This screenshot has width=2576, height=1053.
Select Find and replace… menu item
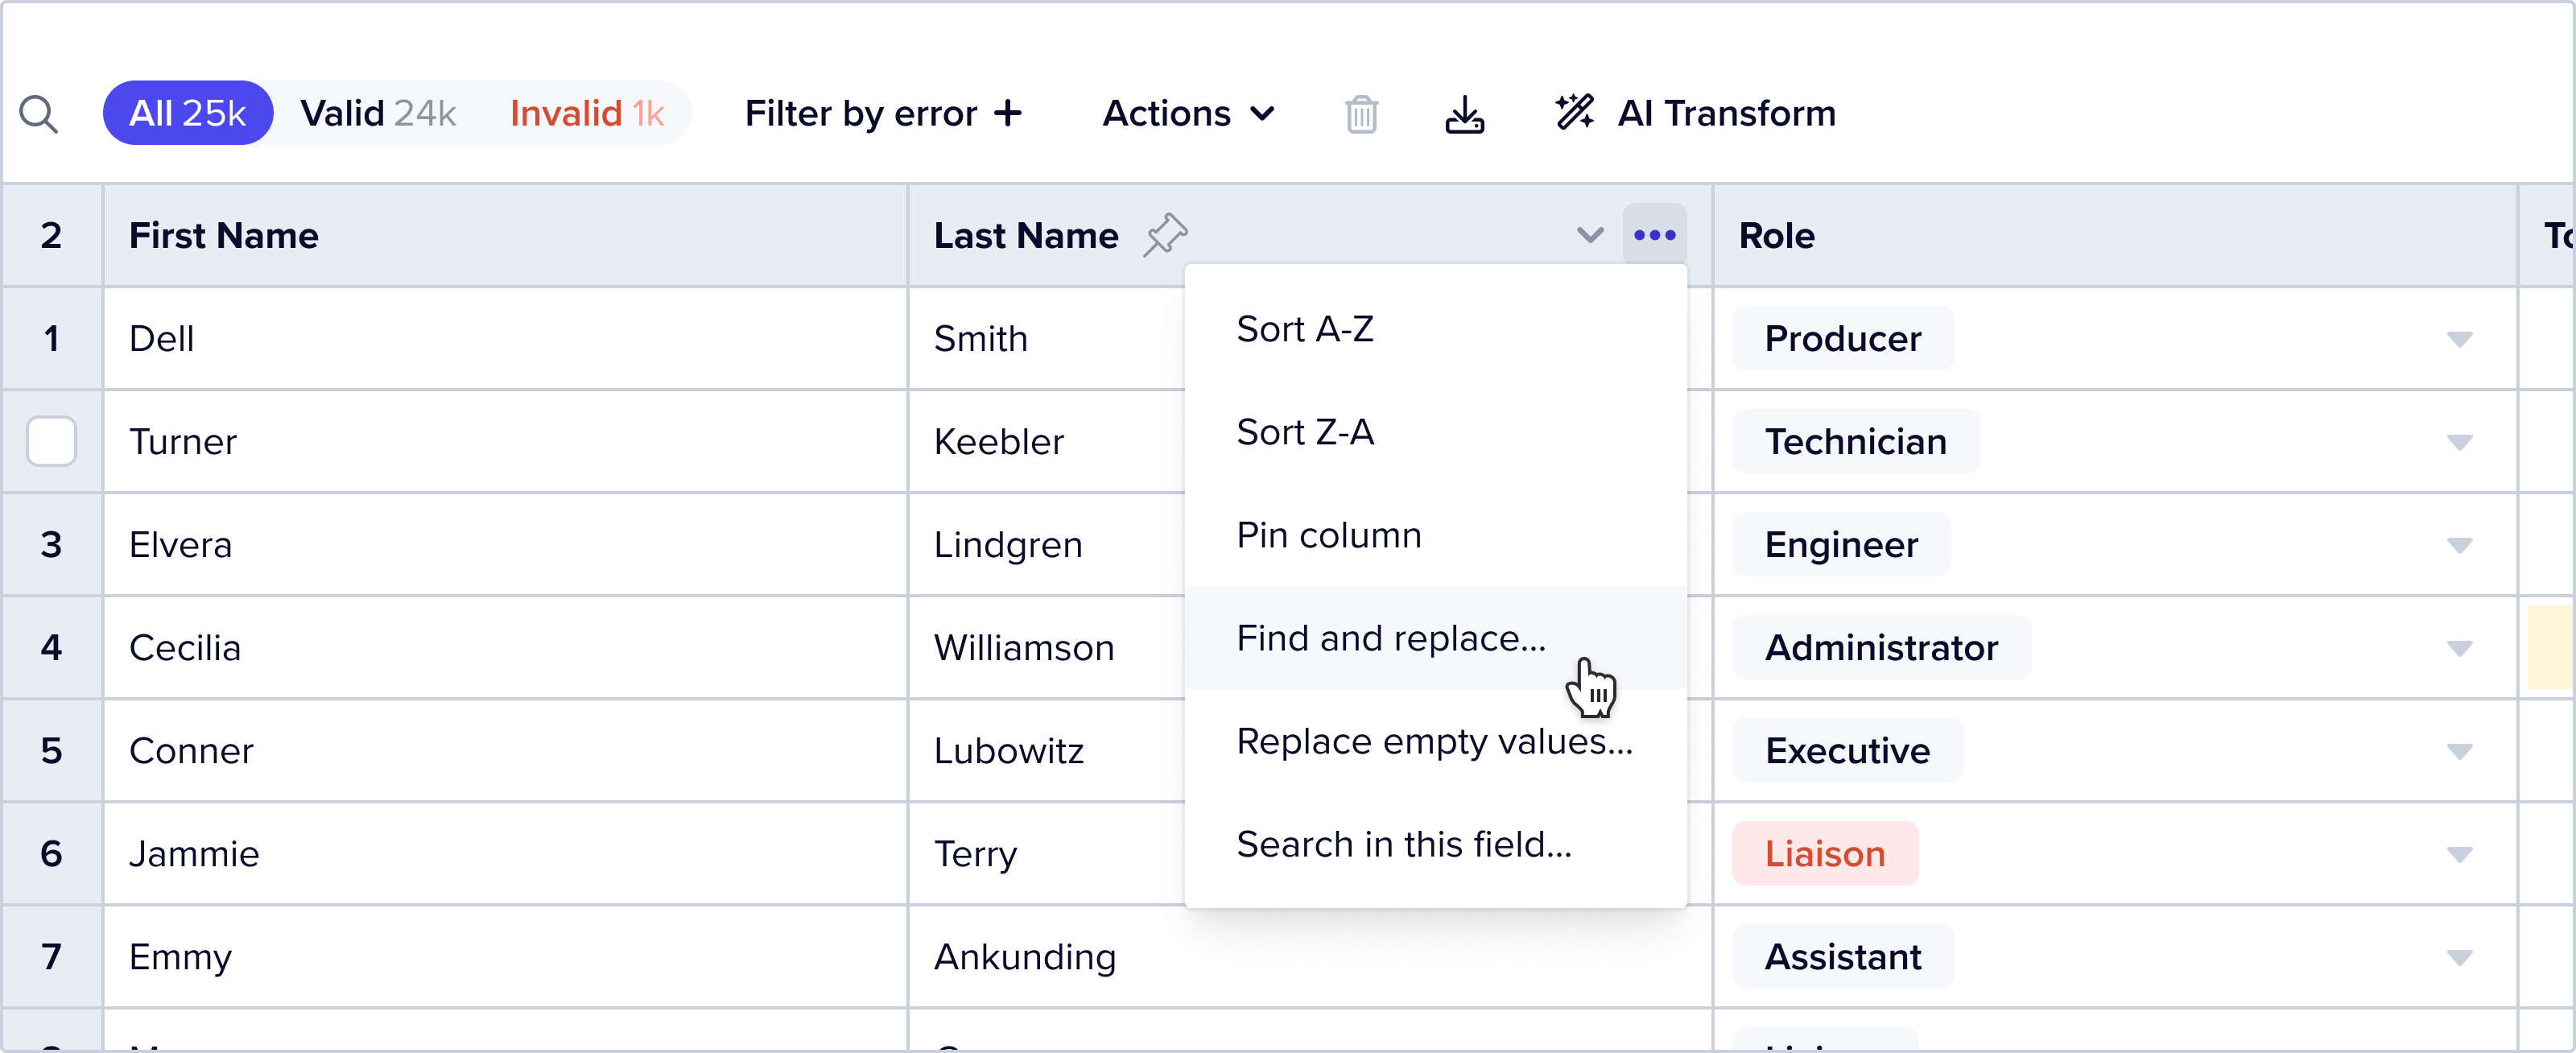tap(1391, 638)
